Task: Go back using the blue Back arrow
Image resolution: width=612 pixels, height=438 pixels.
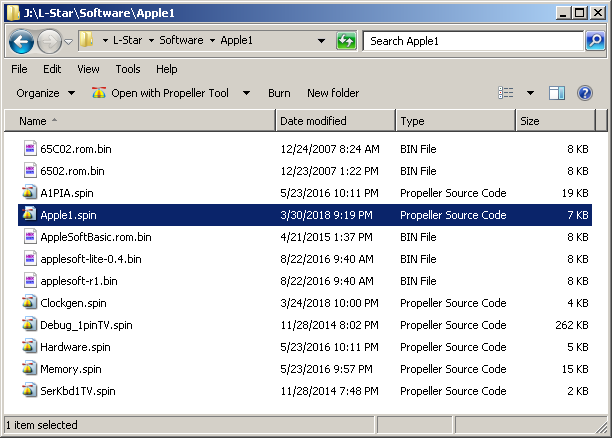Action: click(21, 41)
